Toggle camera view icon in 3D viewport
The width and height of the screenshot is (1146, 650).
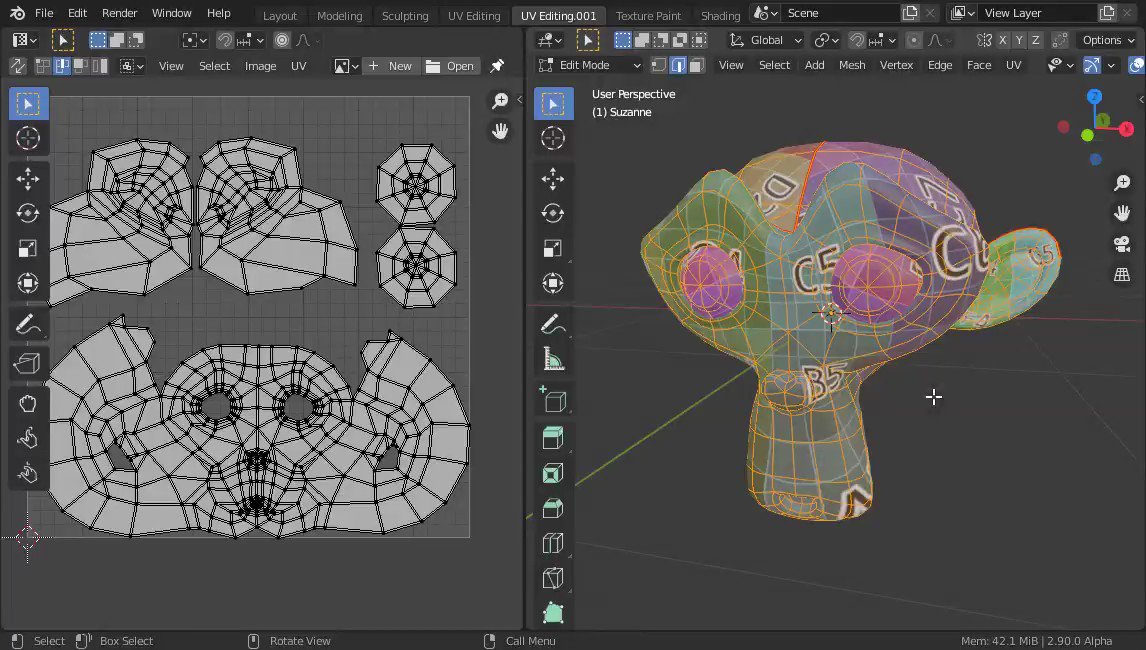pyautogui.click(x=1122, y=243)
